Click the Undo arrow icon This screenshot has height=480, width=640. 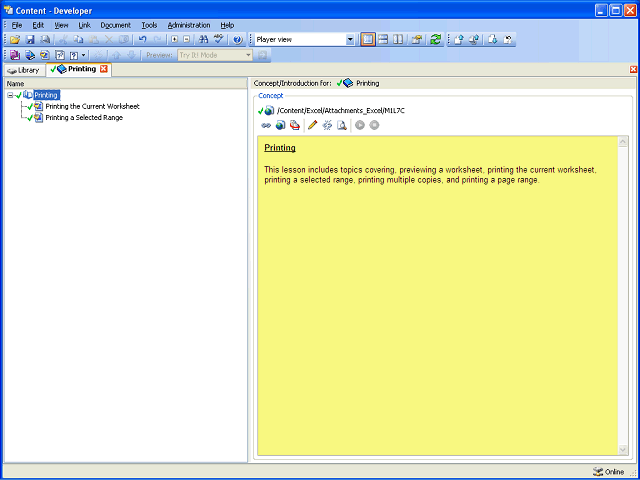(x=142, y=40)
